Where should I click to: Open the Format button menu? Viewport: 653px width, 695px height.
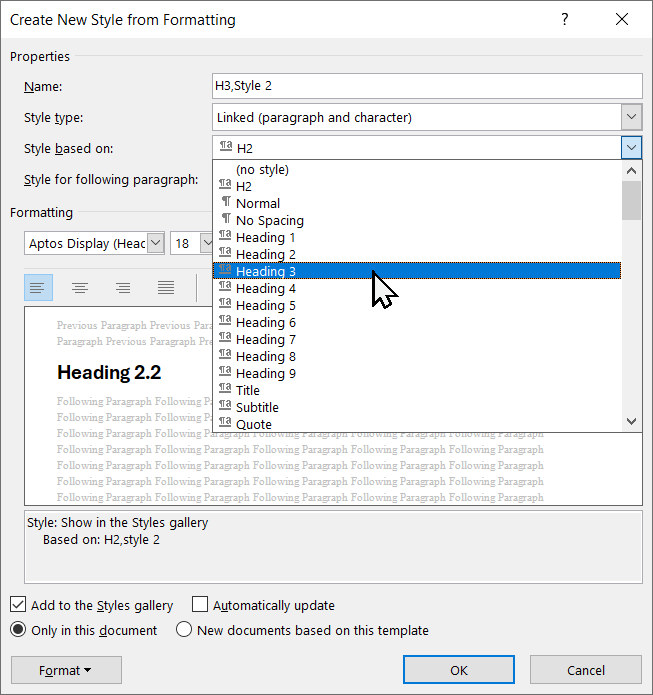66,670
